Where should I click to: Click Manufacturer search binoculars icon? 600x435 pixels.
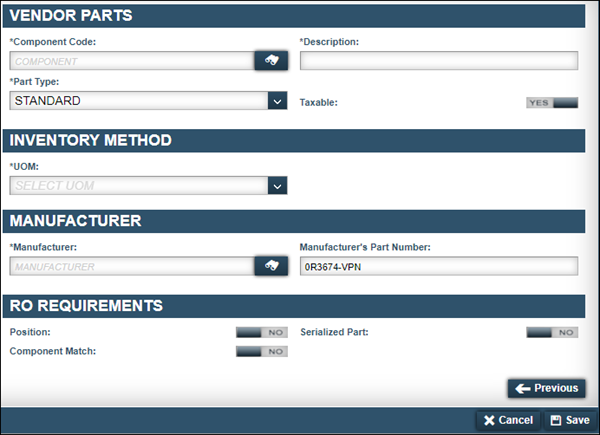tap(271, 266)
